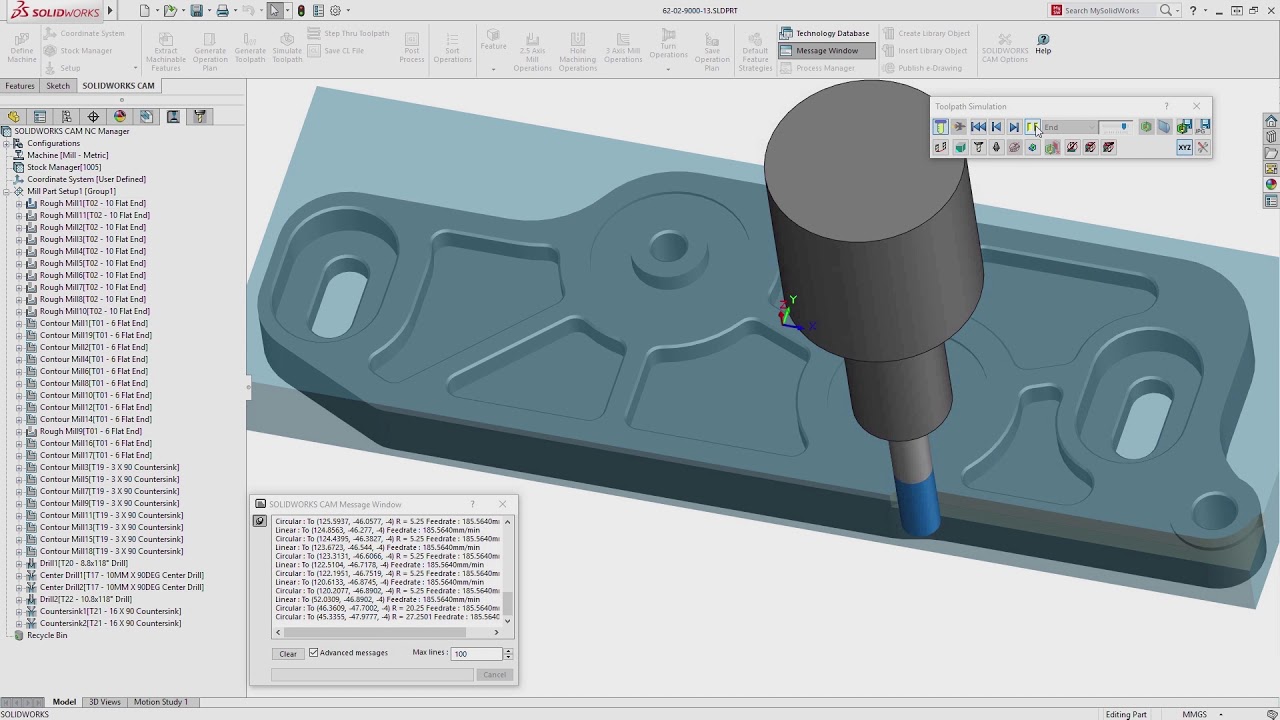Toggle tool holder display icon

996,148
